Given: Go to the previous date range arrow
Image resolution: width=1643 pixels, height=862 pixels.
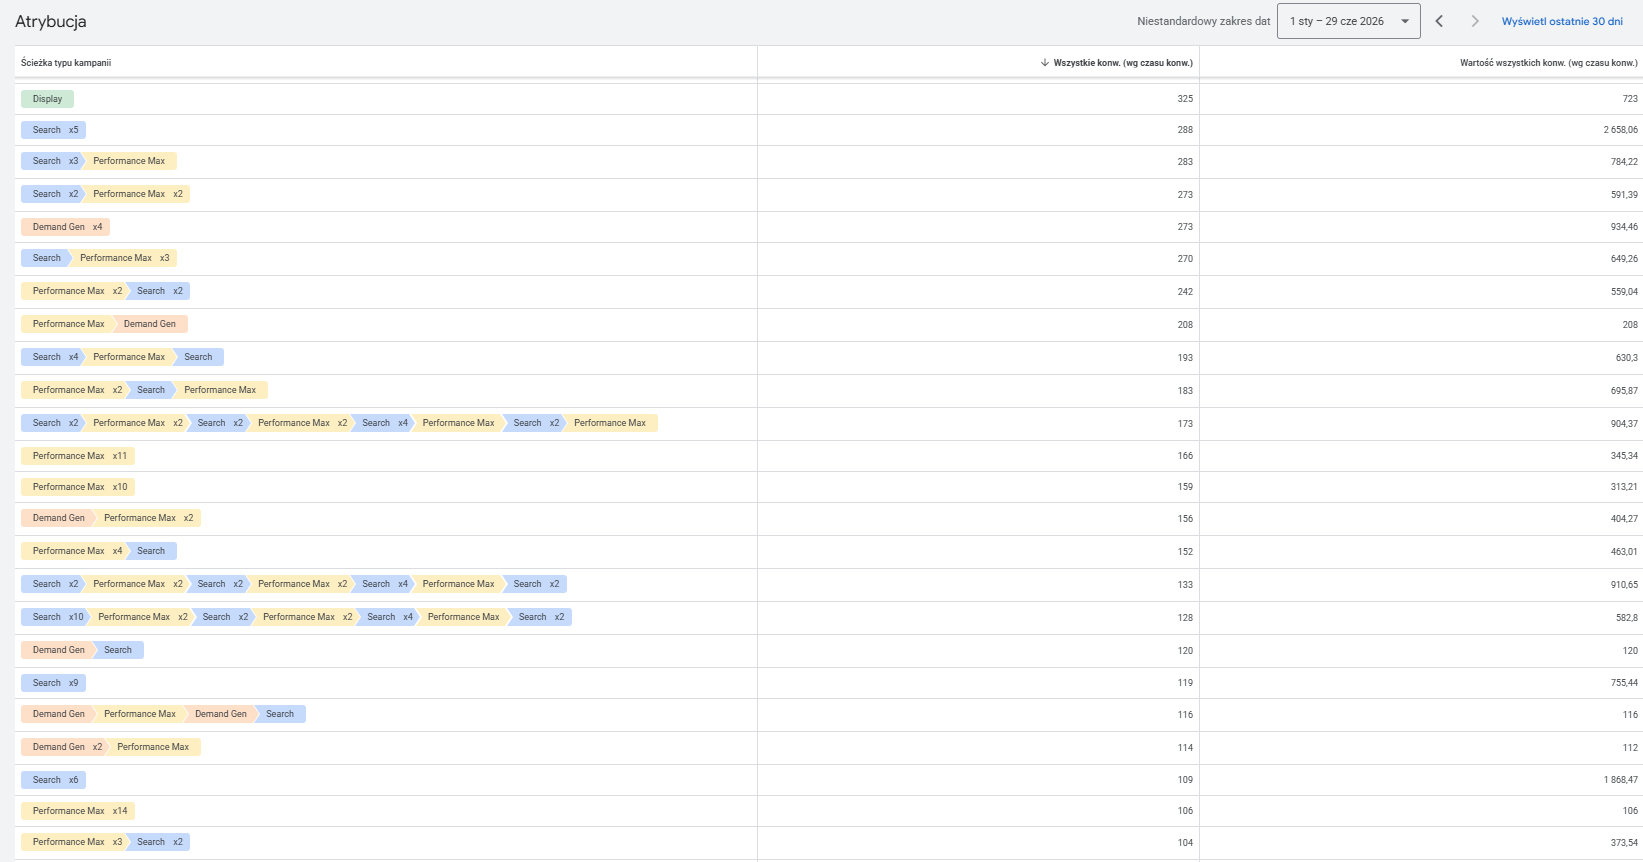Looking at the screenshot, I should pyautogui.click(x=1439, y=21).
